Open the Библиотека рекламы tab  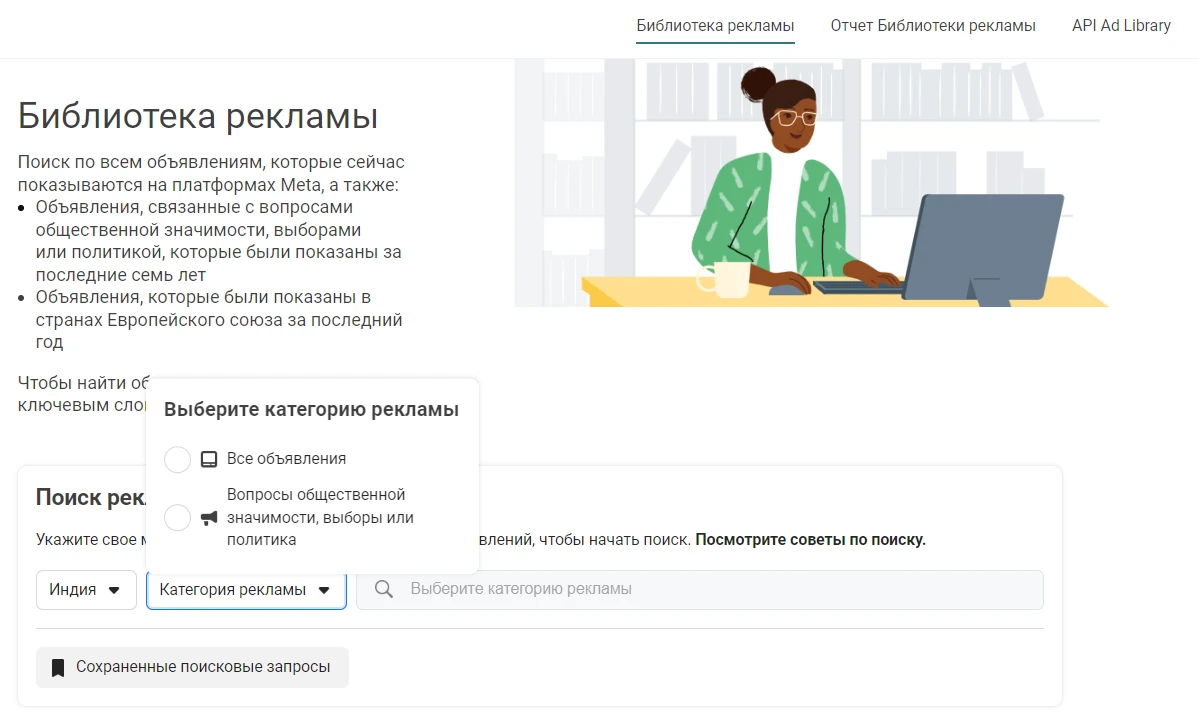pos(715,26)
